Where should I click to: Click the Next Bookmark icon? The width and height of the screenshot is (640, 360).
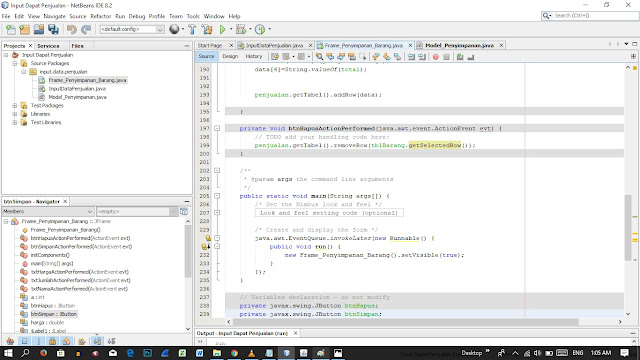click(x=387, y=57)
